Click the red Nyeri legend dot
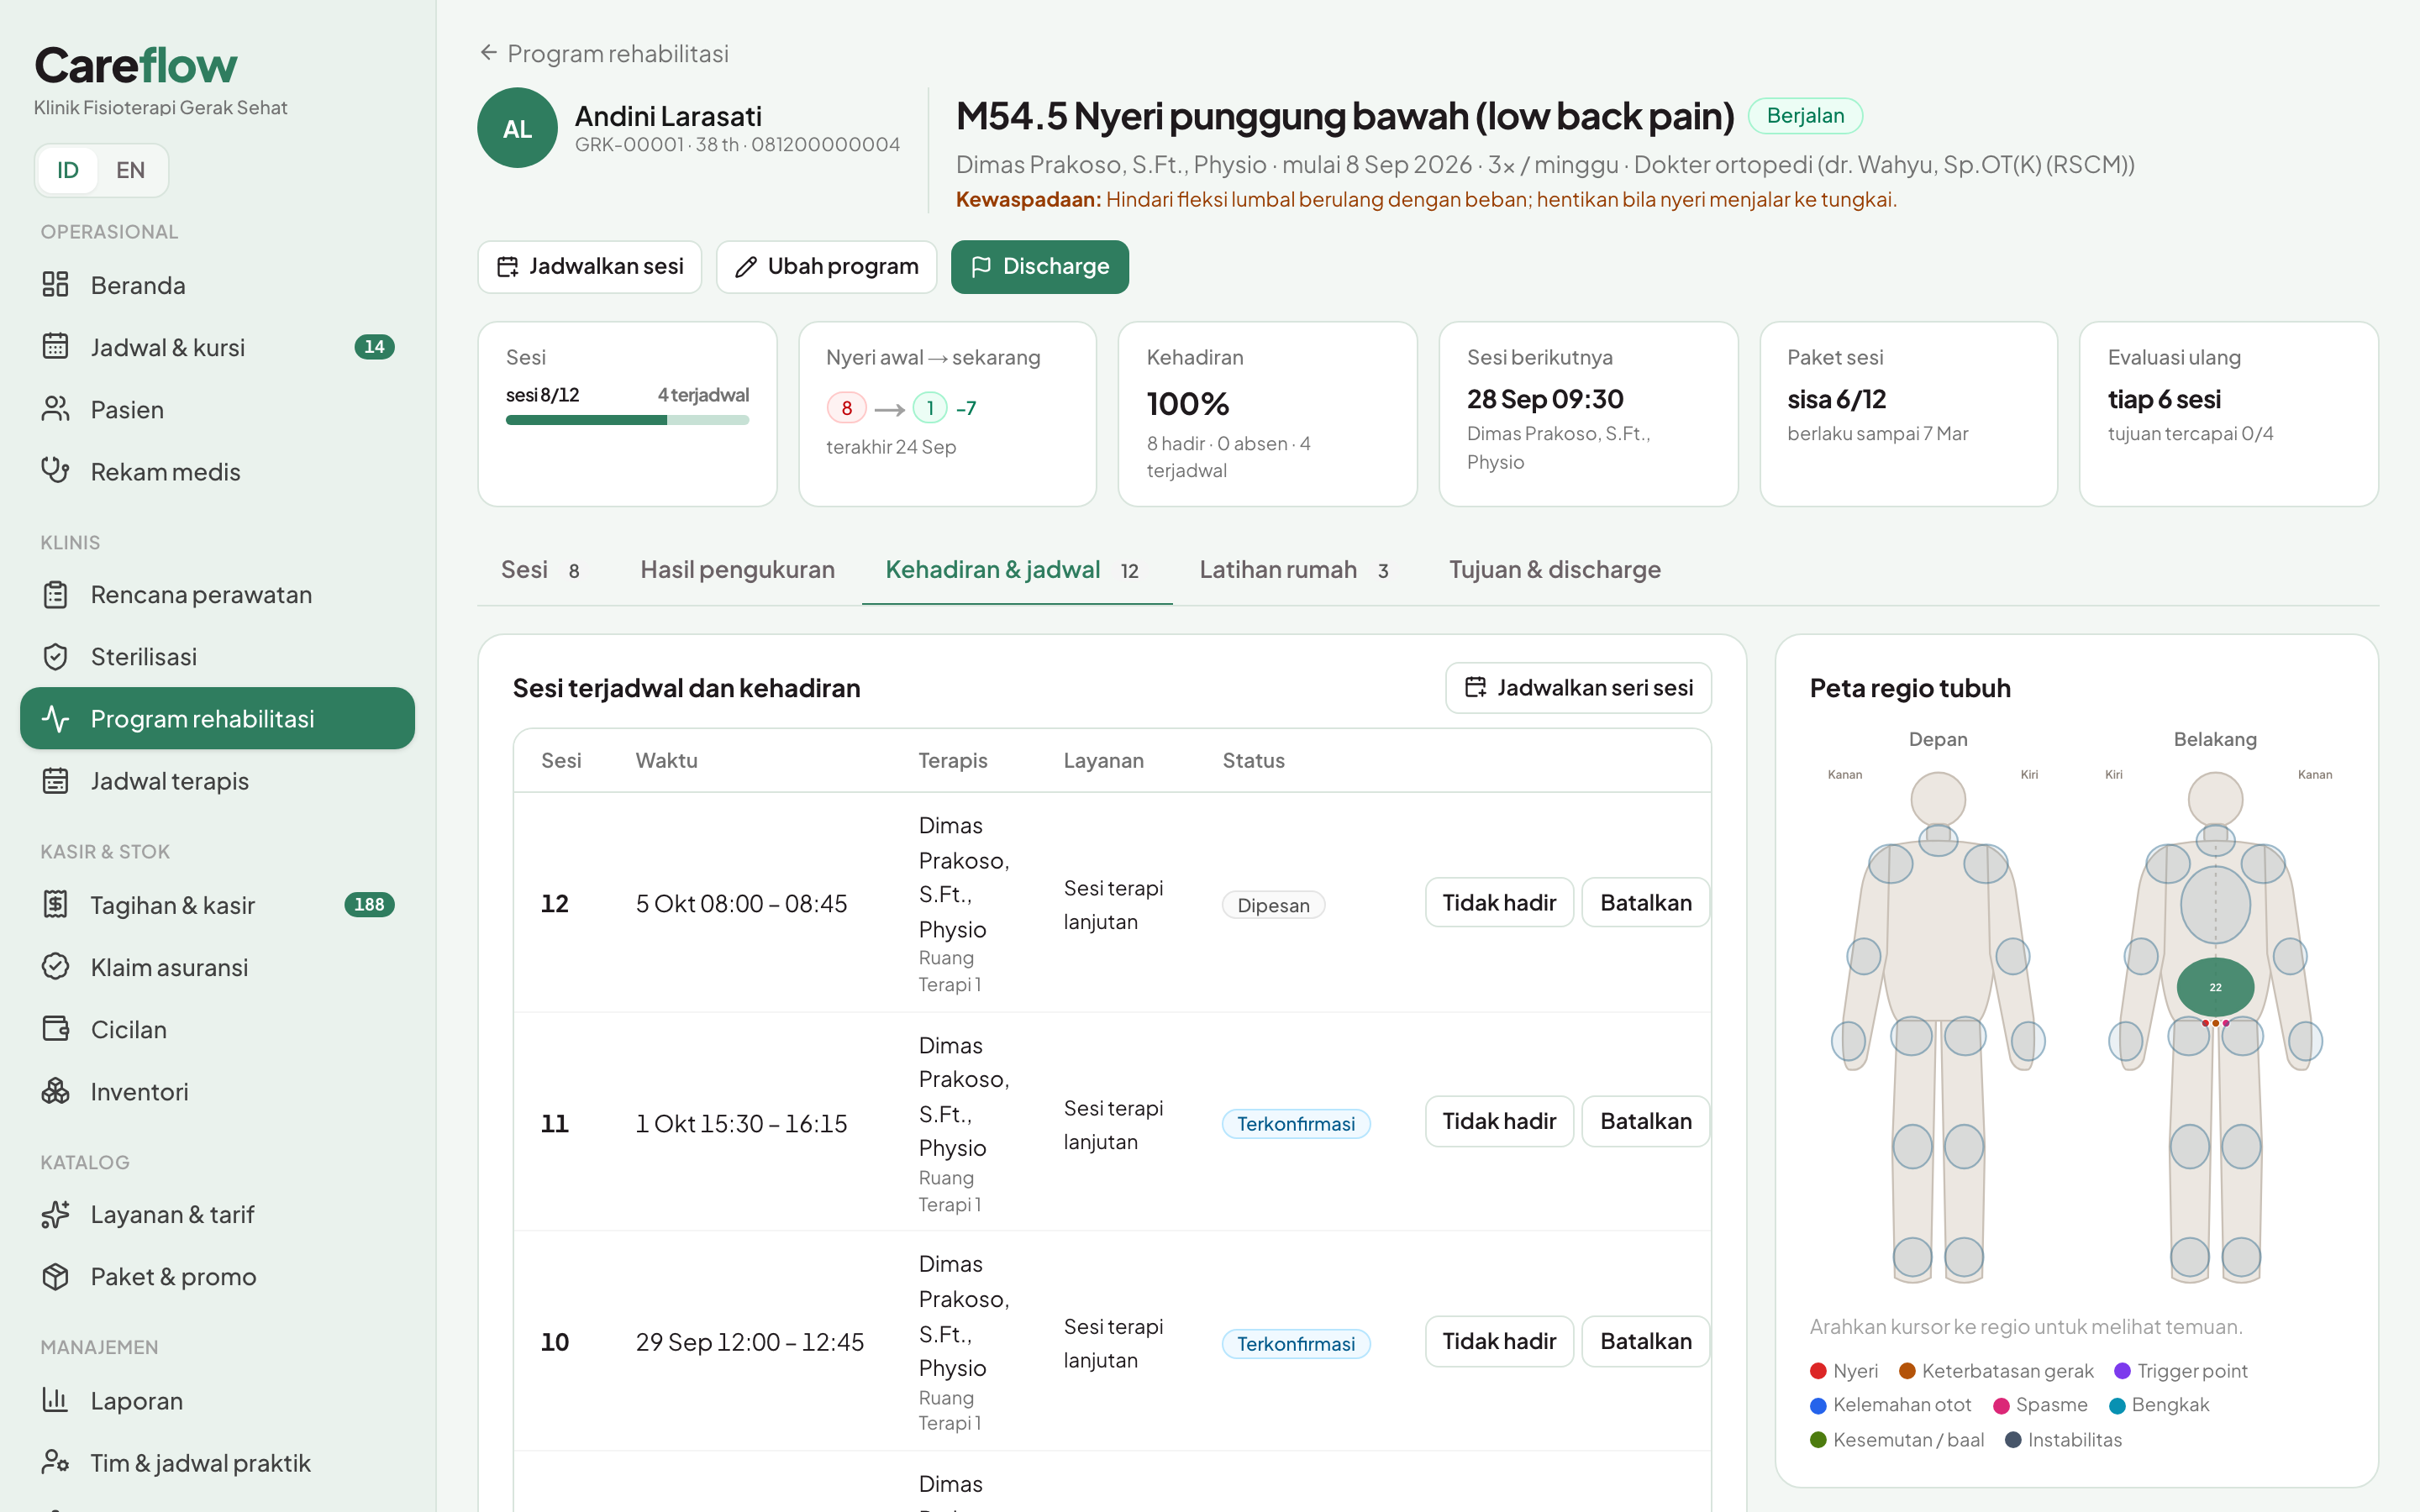The image size is (2420, 1512). click(x=1818, y=1371)
